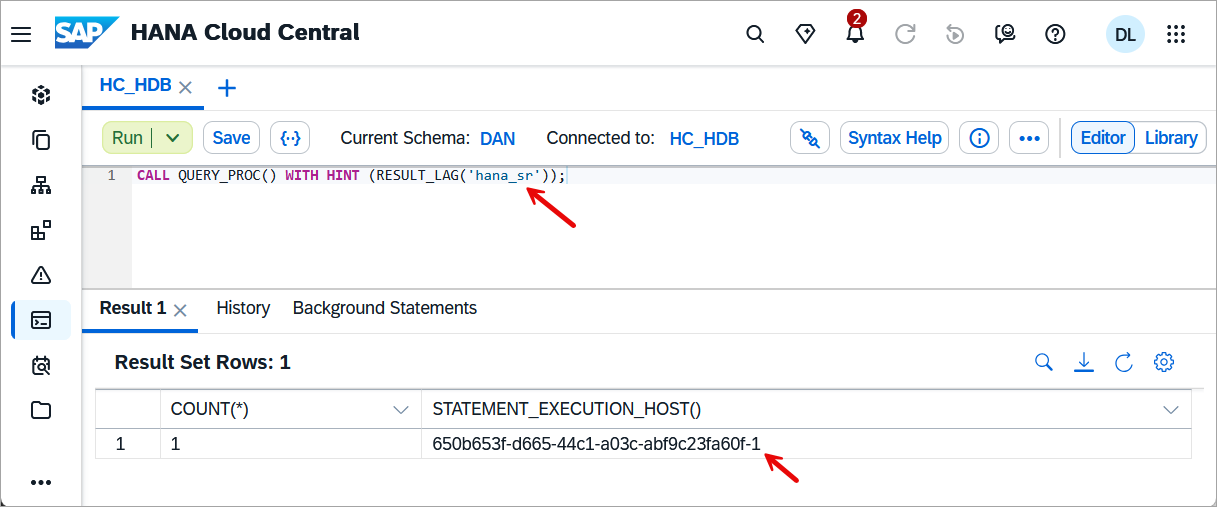
Task: Show more sidebar items ellipsis
Action: tap(41, 482)
